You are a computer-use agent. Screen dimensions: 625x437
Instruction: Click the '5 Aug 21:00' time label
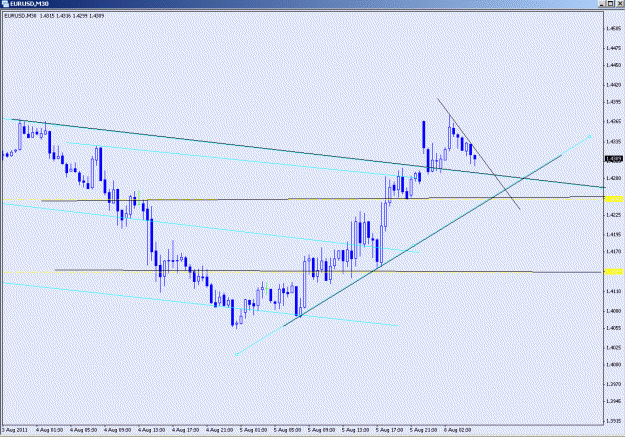point(423,430)
